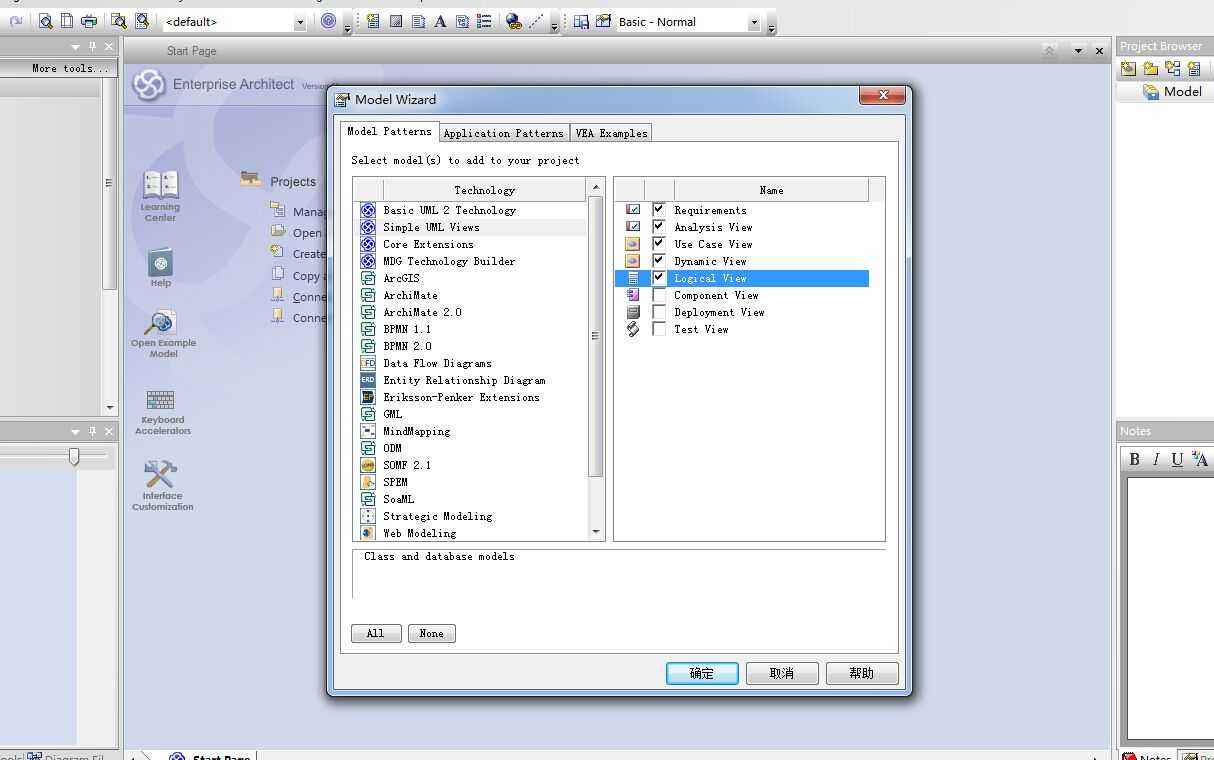The width and height of the screenshot is (1214, 760).
Task: Click the bulleted list icon in toolbar
Action: (484, 21)
